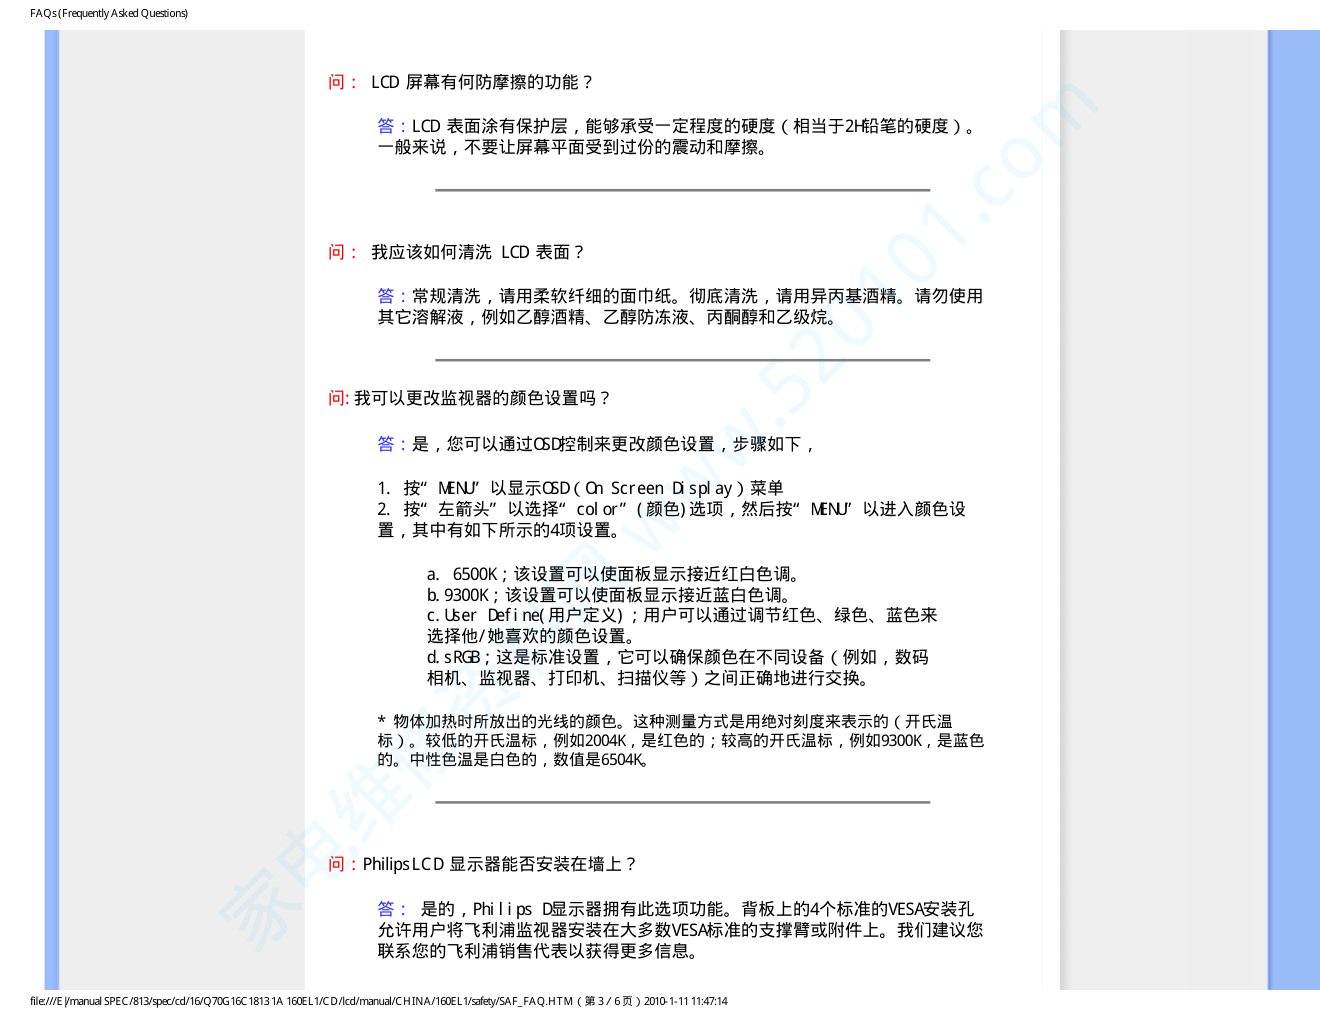Click the line '相机、监视器、打印机、扫描仪等'

pos(651,678)
